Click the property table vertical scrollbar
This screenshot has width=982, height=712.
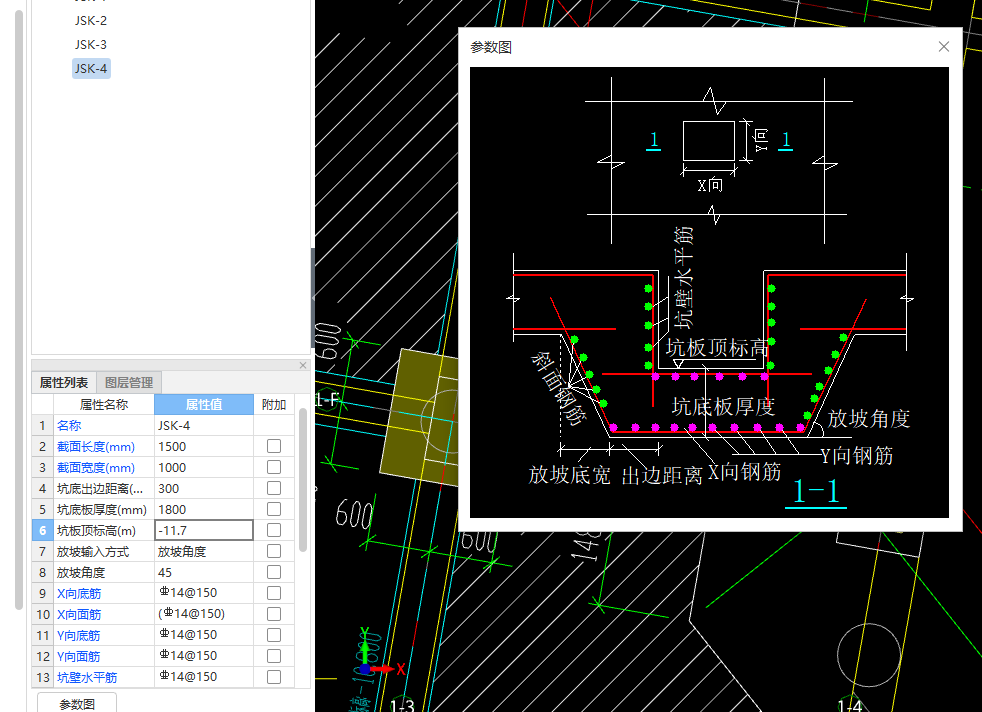tap(302, 480)
